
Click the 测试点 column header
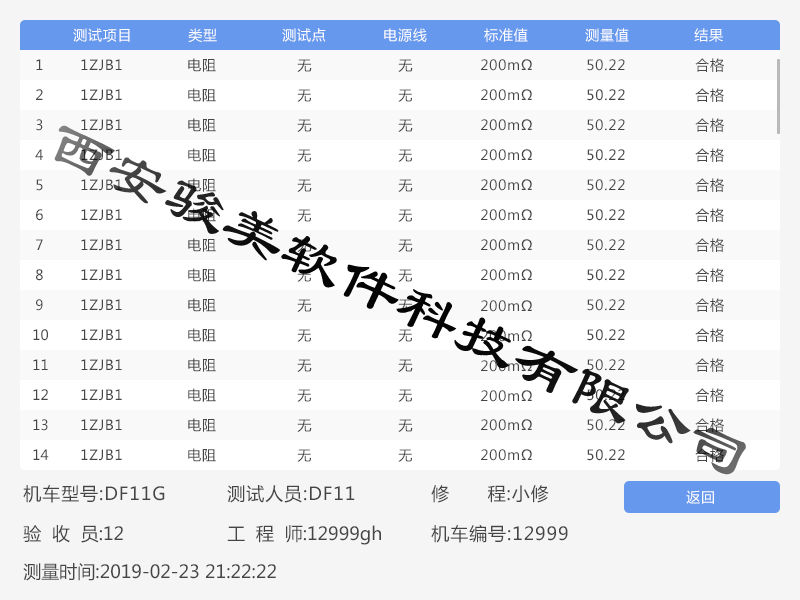[304, 36]
